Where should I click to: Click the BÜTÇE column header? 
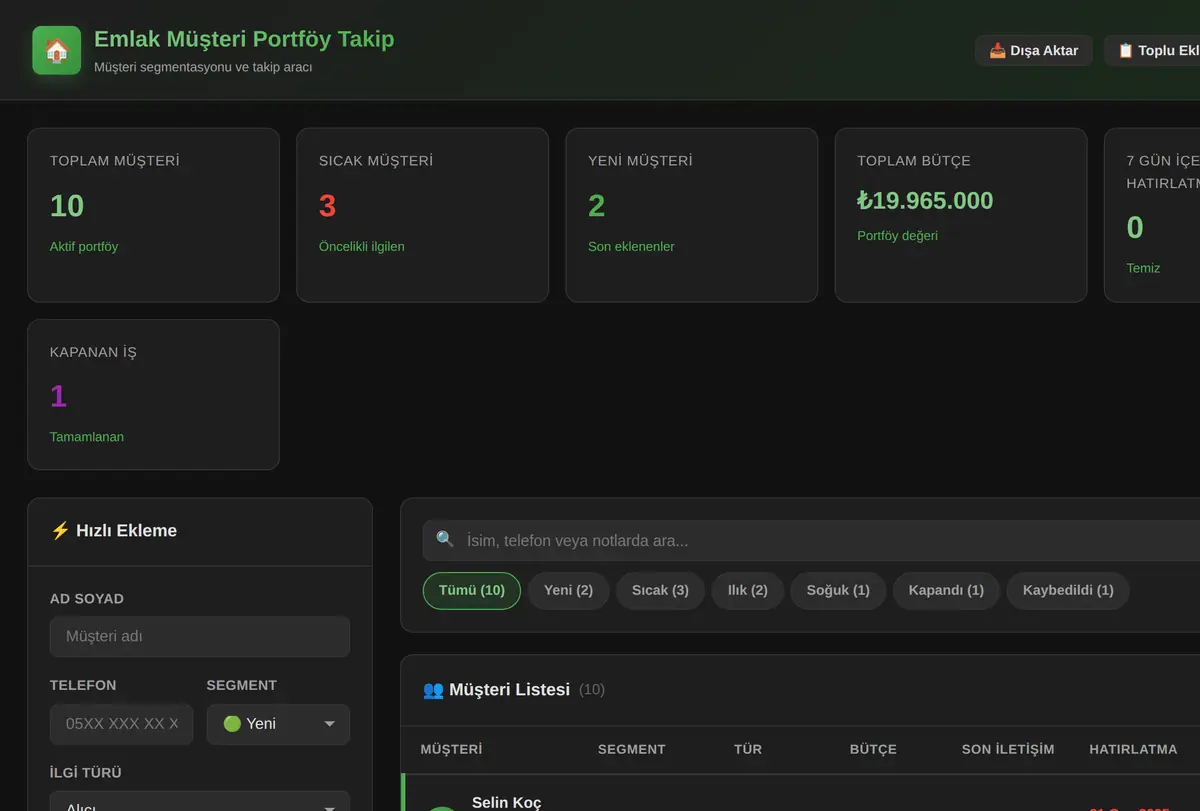click(x=873, y=749)
